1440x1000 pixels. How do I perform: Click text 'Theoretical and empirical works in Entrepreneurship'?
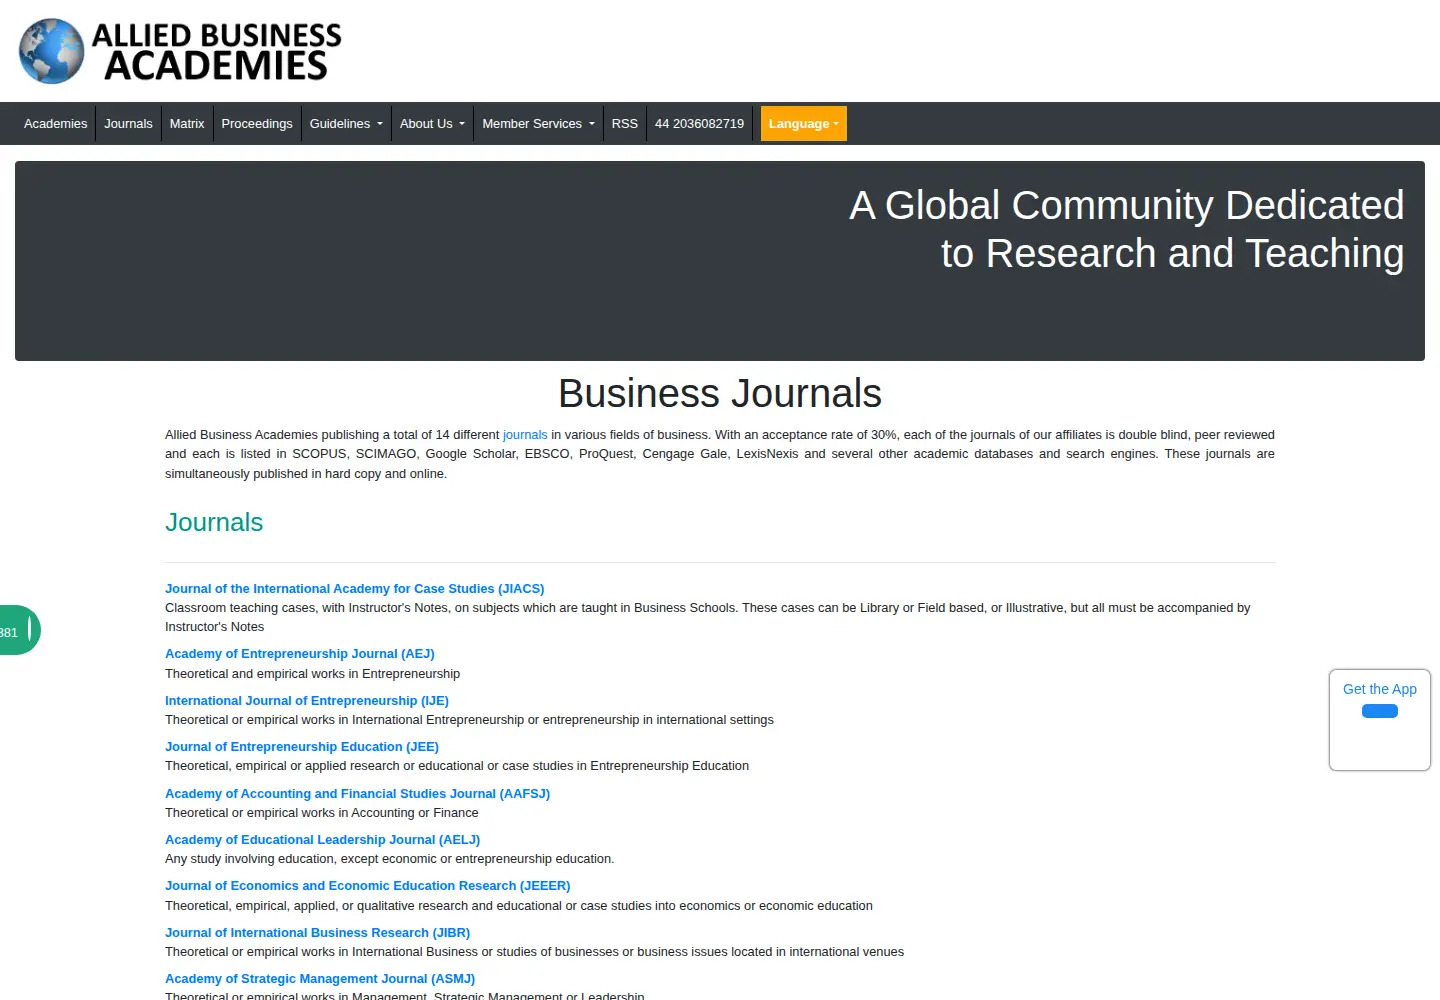pos(313,674)
